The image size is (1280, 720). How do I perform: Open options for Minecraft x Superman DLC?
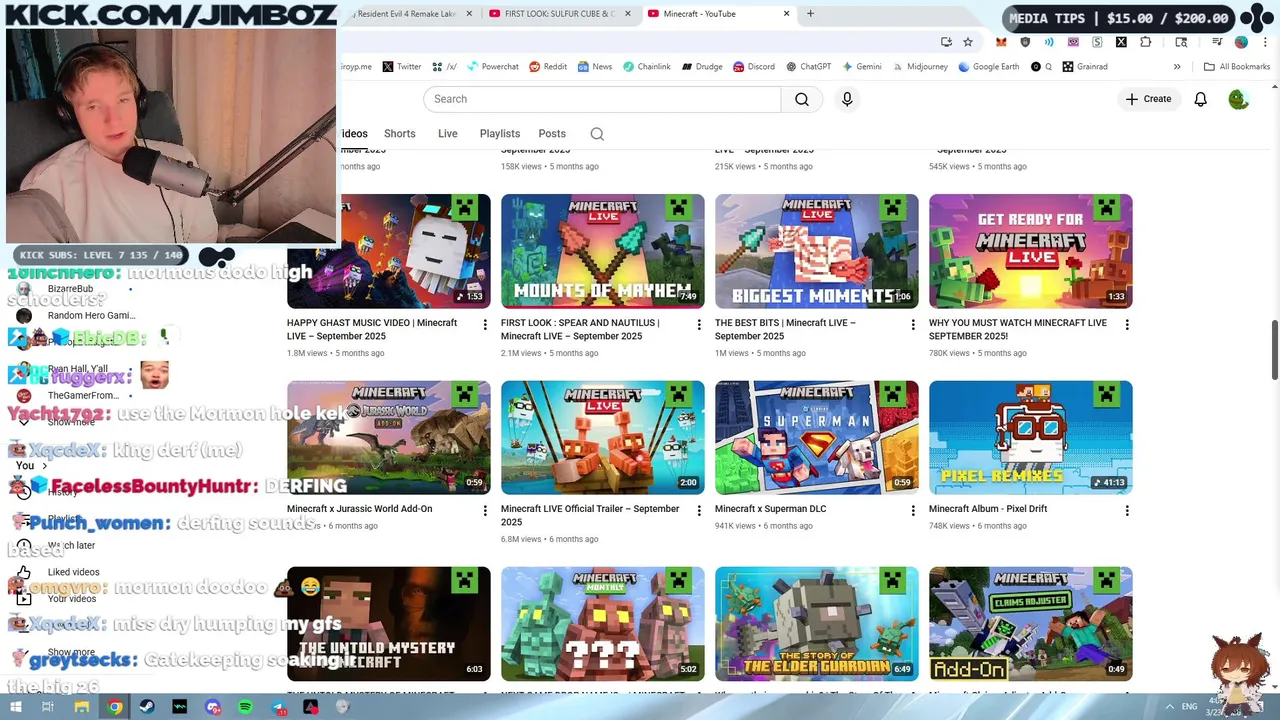tap(913, 511)
